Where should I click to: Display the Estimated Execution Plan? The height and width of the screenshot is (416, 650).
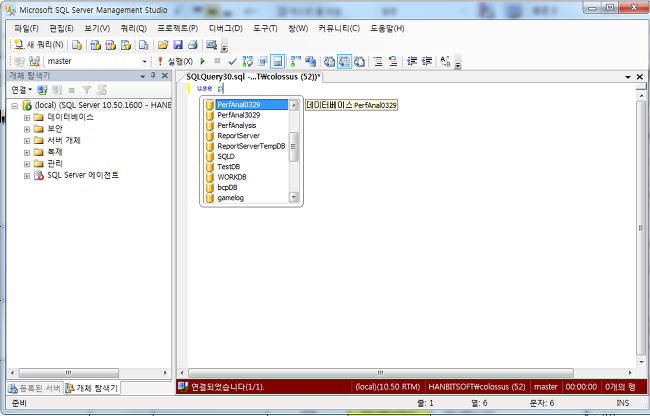[x=247, y=61]
